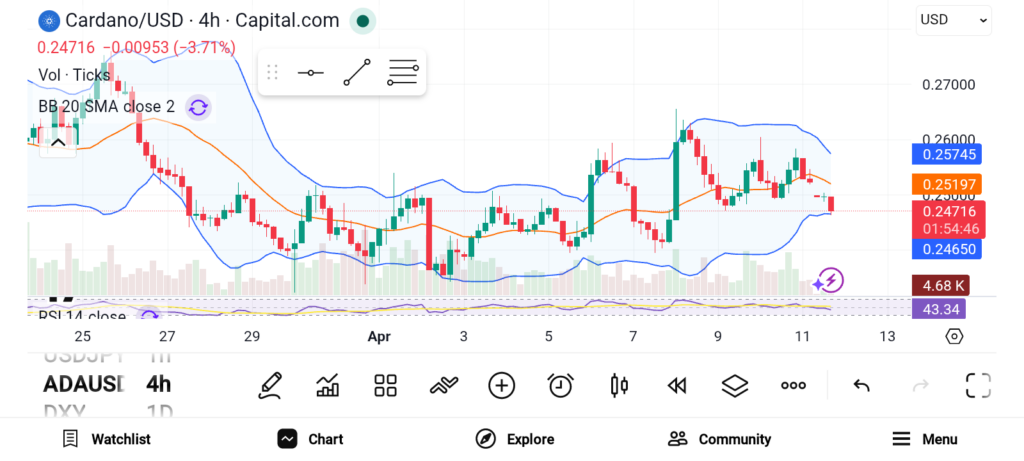Toggle fullscreen chart mode
The width and height of the screenshot is (1024, 461).
pos(977,385)
